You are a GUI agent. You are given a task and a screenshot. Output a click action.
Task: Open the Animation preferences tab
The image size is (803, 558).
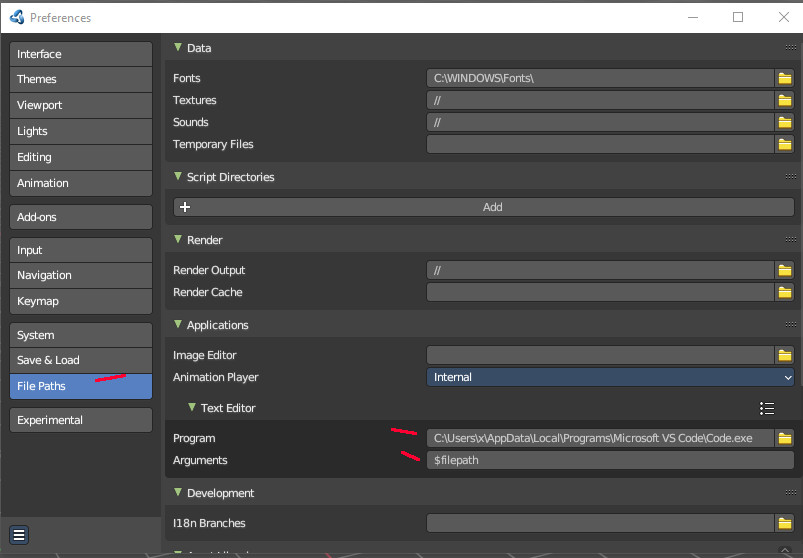point(81,183)
